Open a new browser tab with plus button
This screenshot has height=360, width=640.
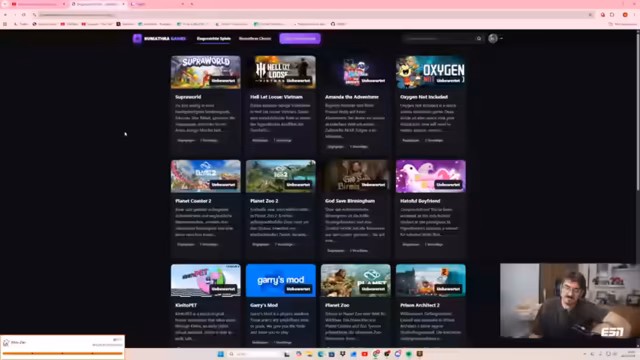pyautogui.click(x=192, y=4)
